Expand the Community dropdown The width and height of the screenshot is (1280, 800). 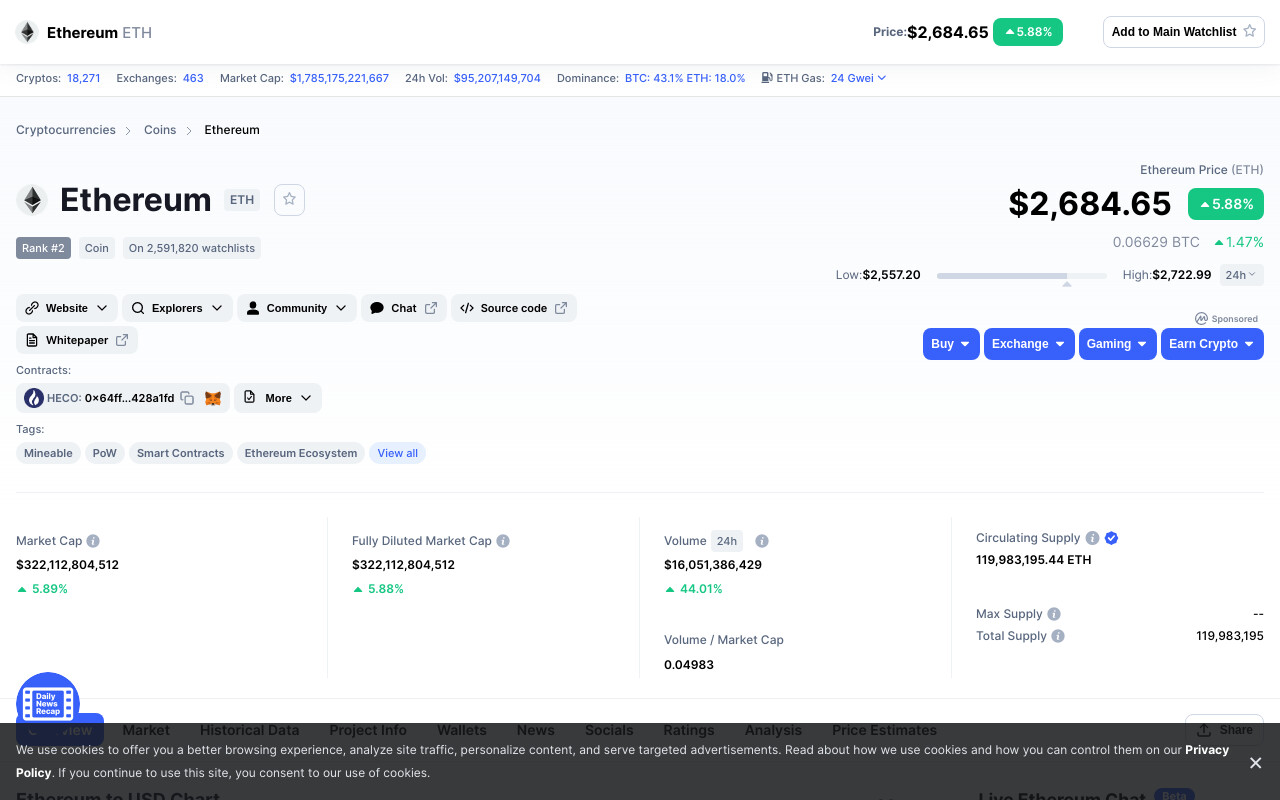pyautogui.click(x=297, y=308)
